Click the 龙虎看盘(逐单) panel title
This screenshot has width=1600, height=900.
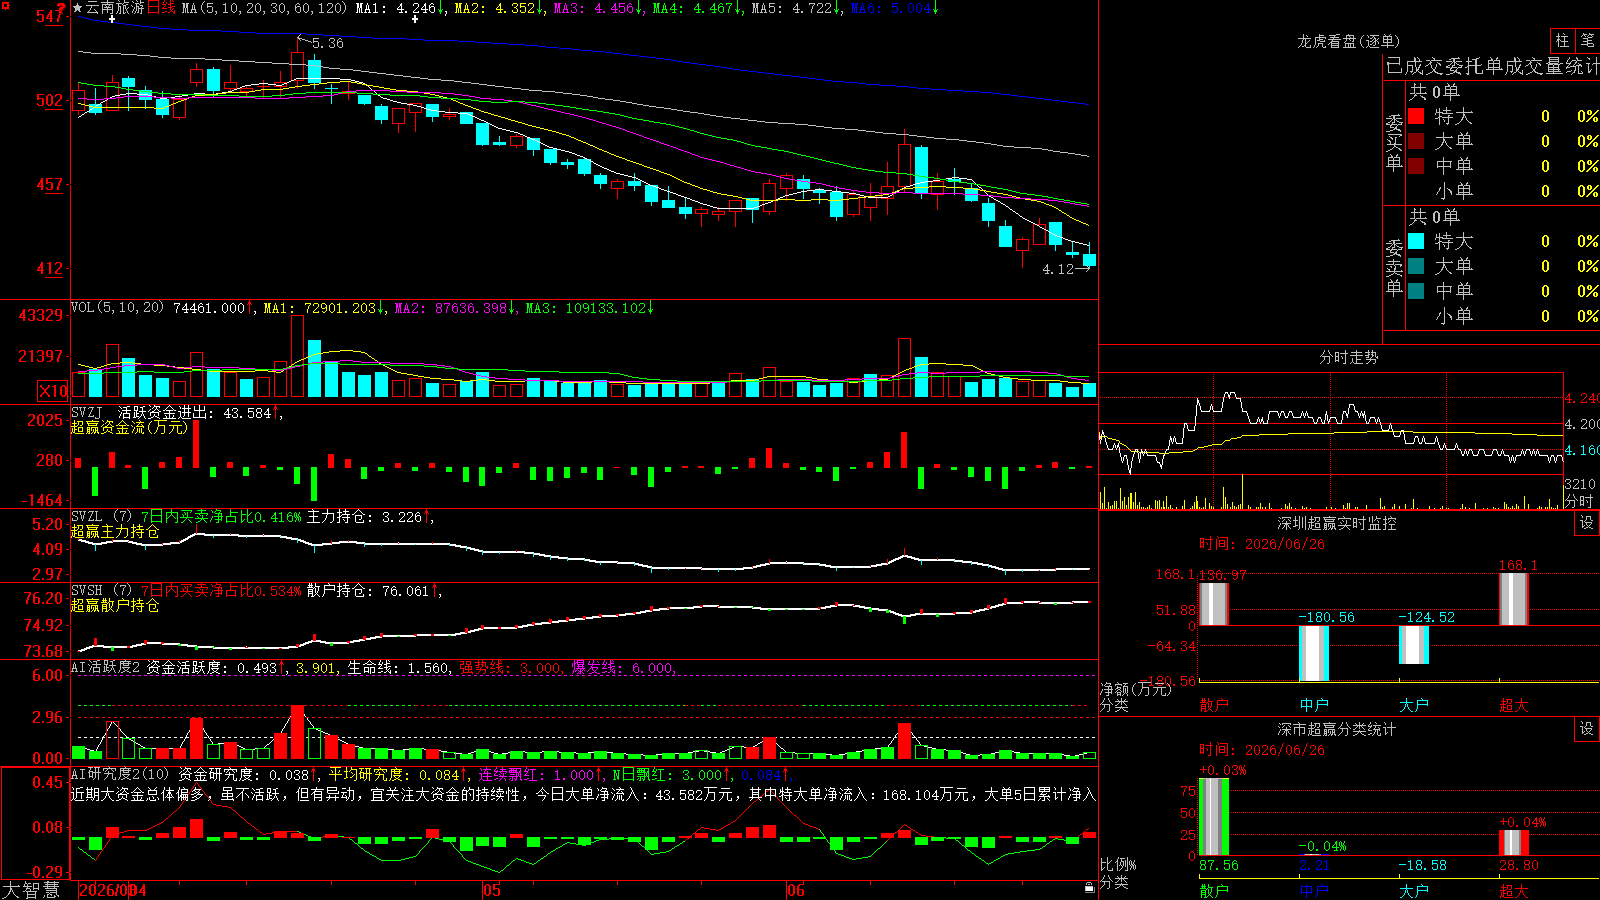[1348, 41]
